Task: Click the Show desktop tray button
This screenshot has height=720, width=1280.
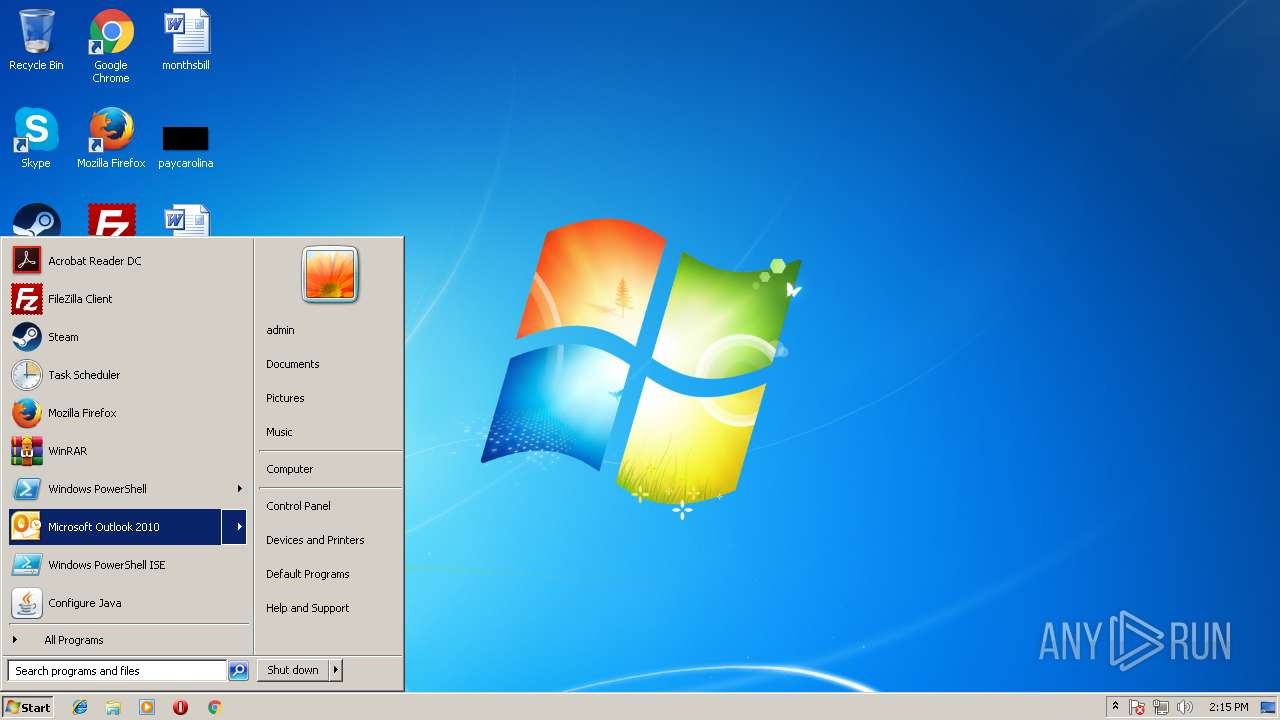Action: (1268, 707)
